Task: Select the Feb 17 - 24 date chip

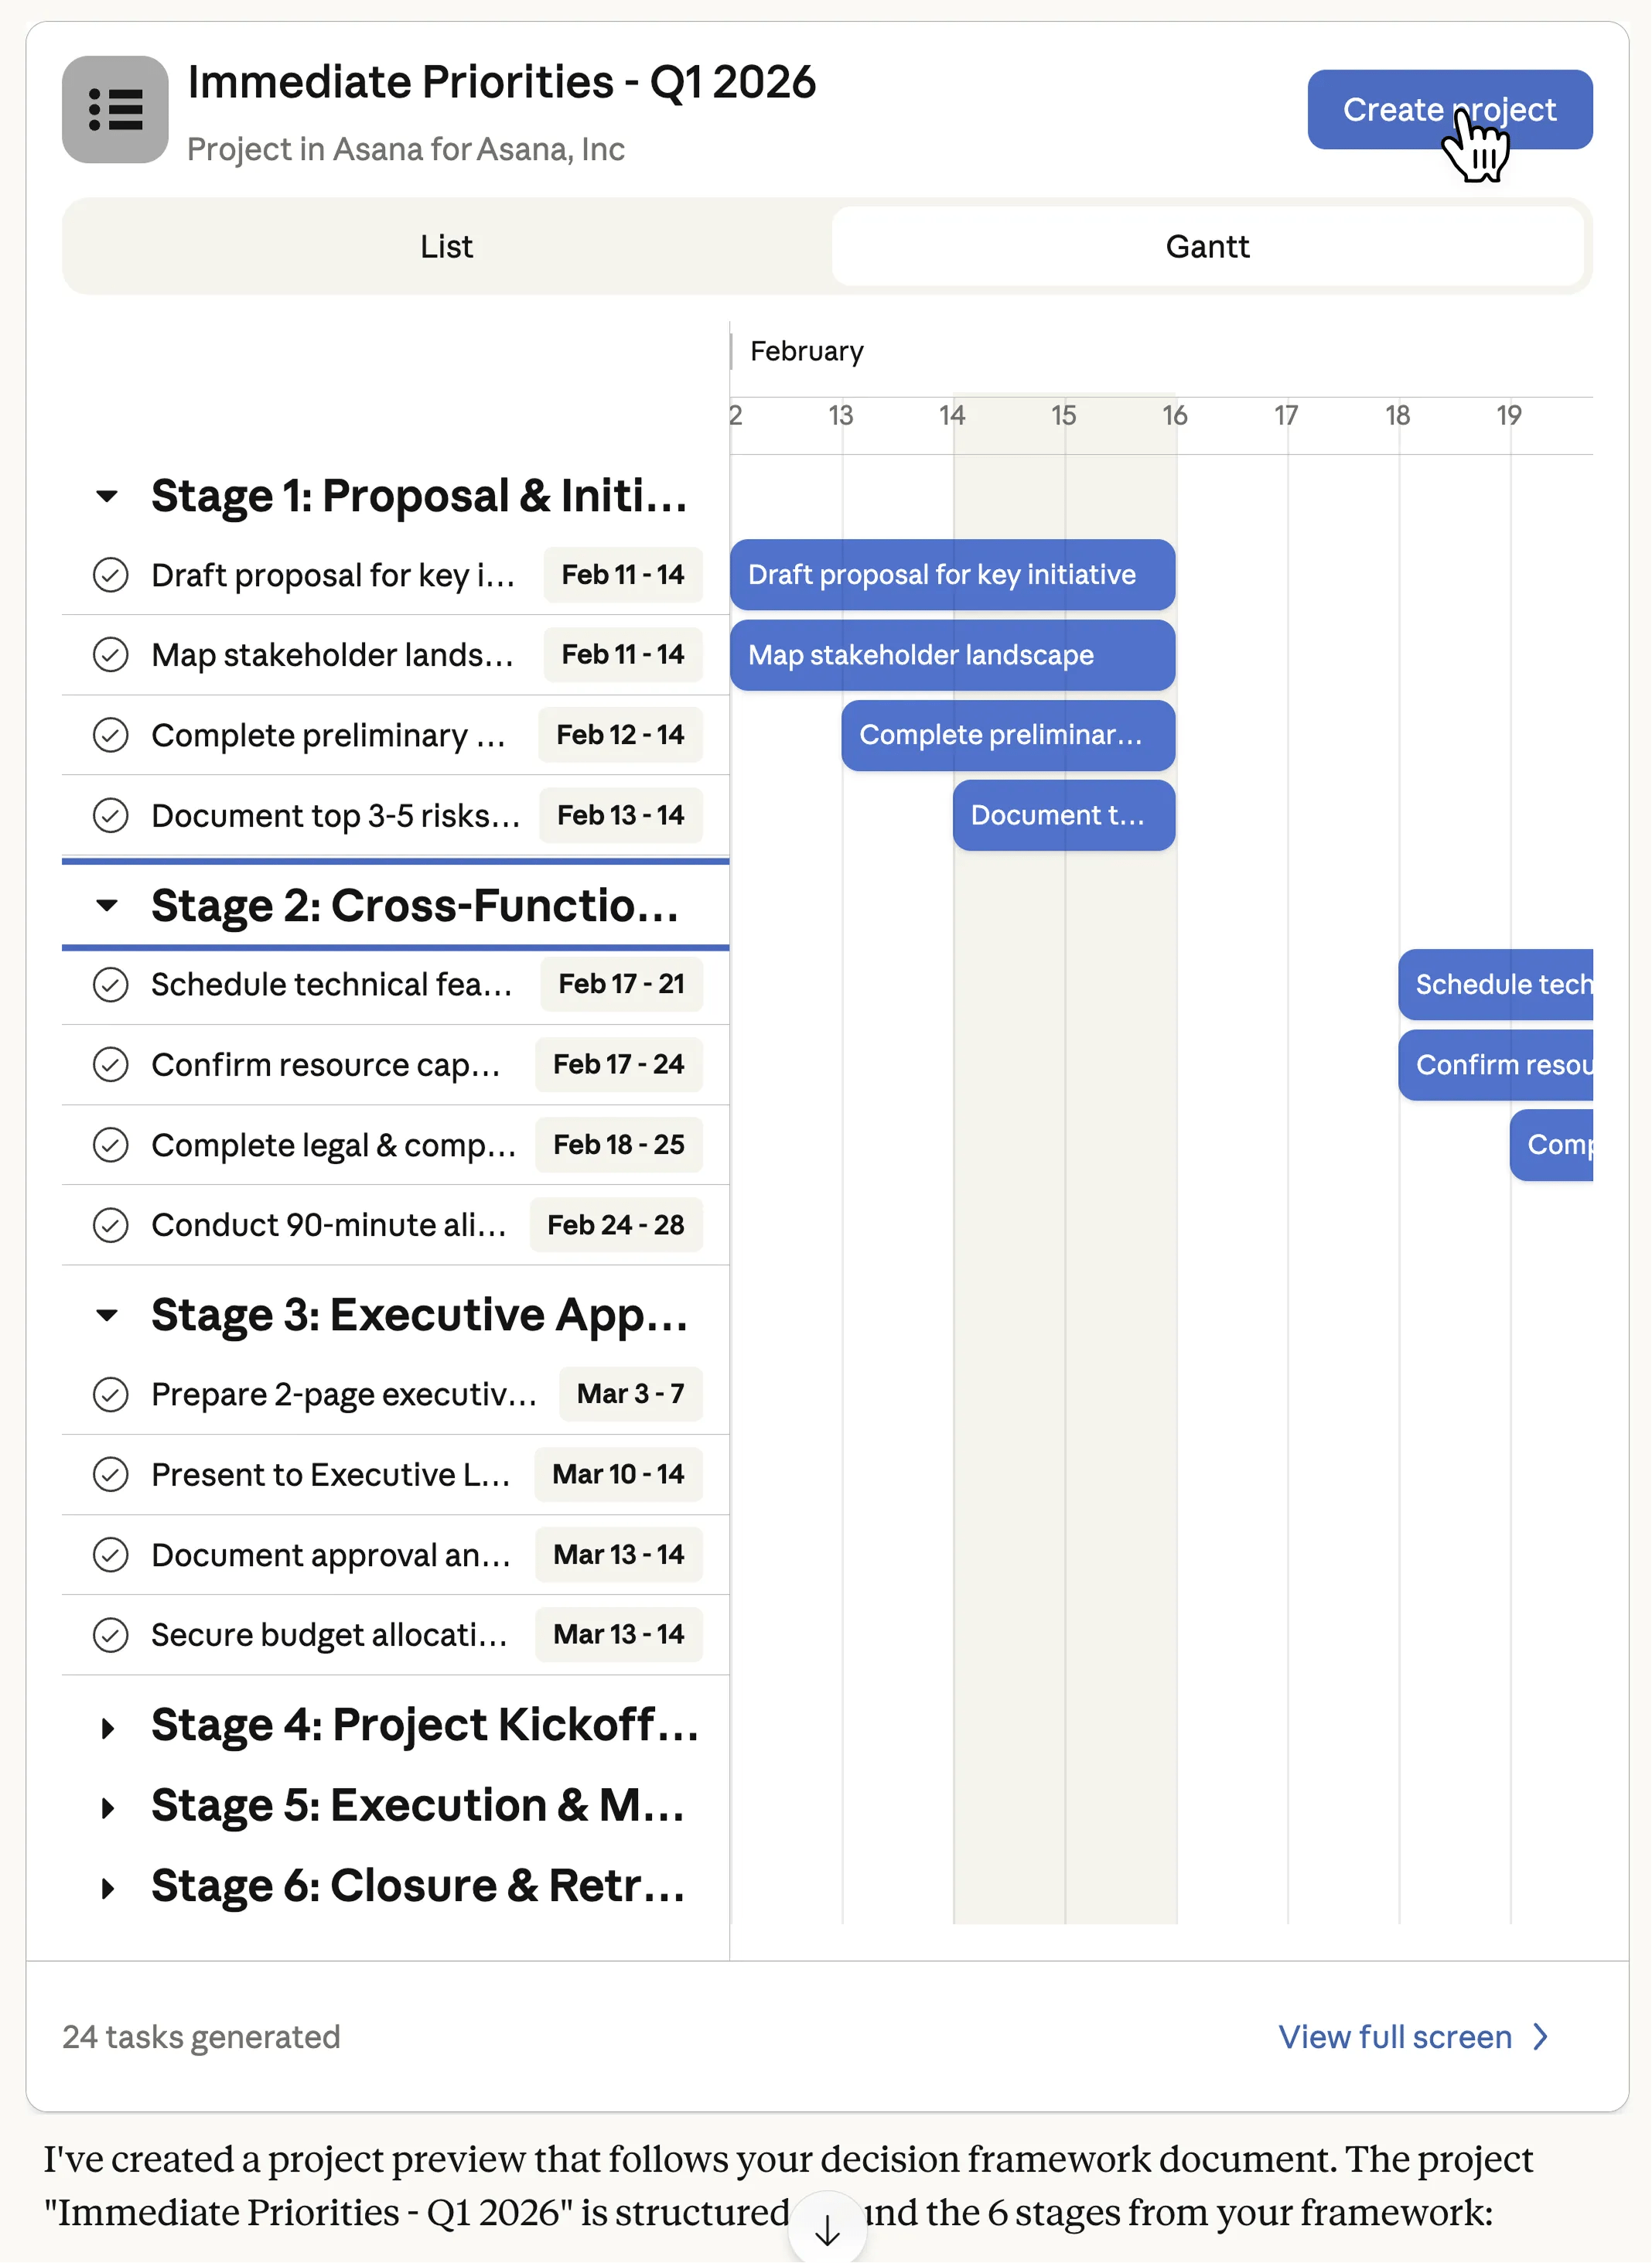Action: click(x=618, y=1064)
